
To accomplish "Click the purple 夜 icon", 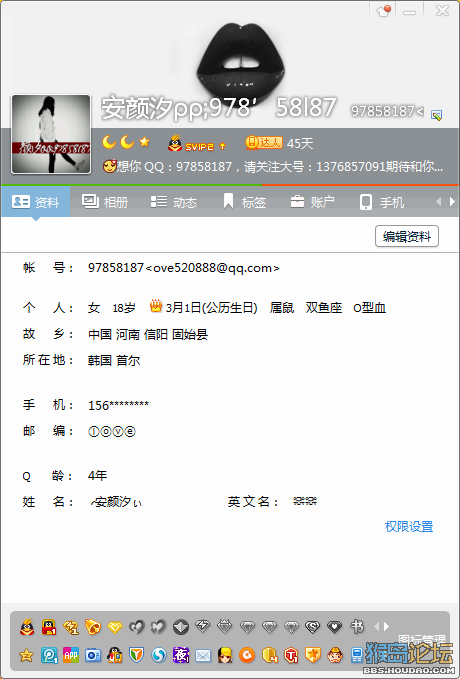I will [x=181, y=655].
